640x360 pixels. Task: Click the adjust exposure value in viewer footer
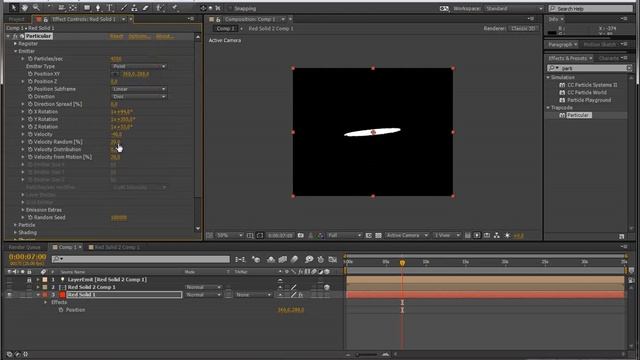pyautogui.click(x=518, y=236)
